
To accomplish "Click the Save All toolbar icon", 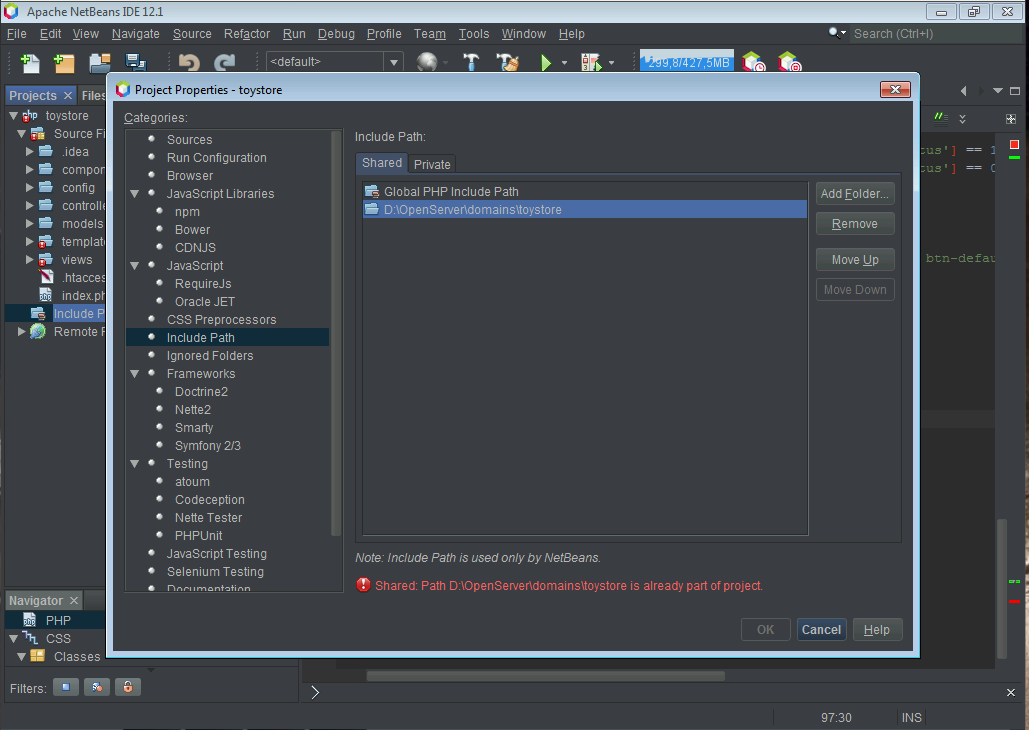I will 136,62.
